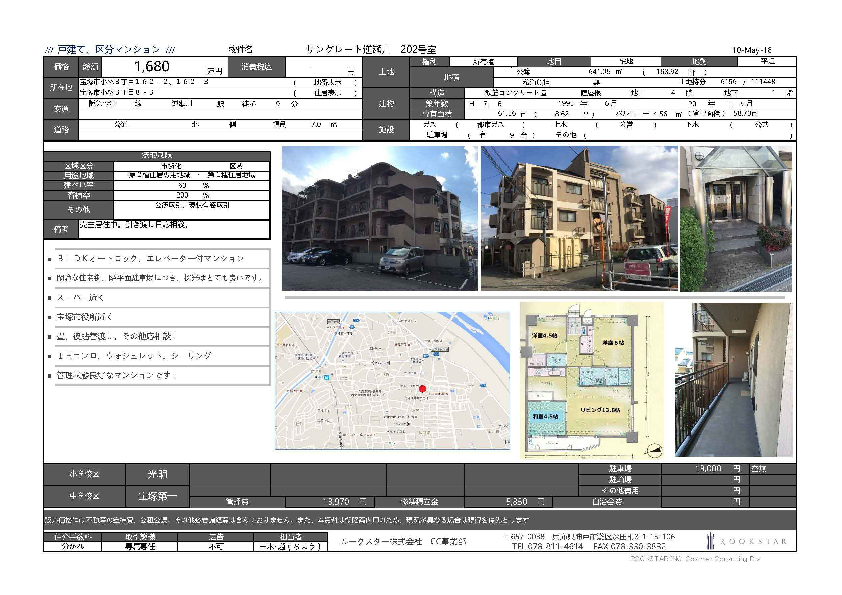The height and width of the screenshot is (595, 842).
Task: Open the large brown apartment building photo
Action: pos(380,219)
